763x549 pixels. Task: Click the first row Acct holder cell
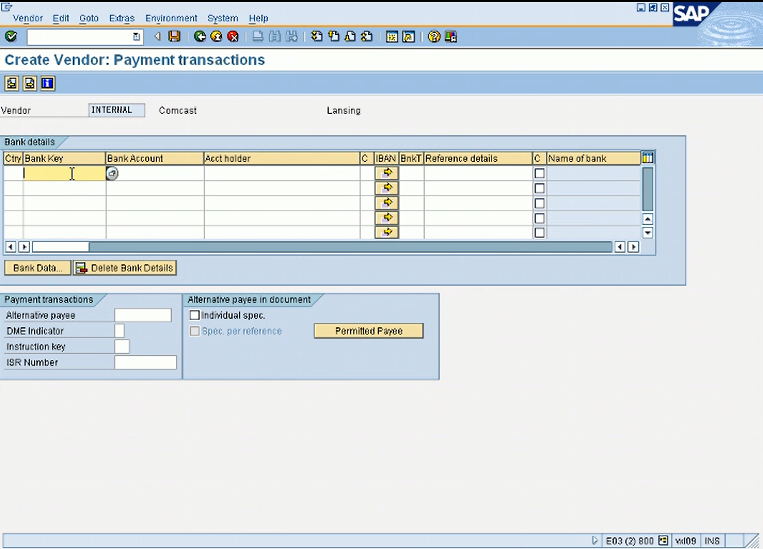pos(282,173)
